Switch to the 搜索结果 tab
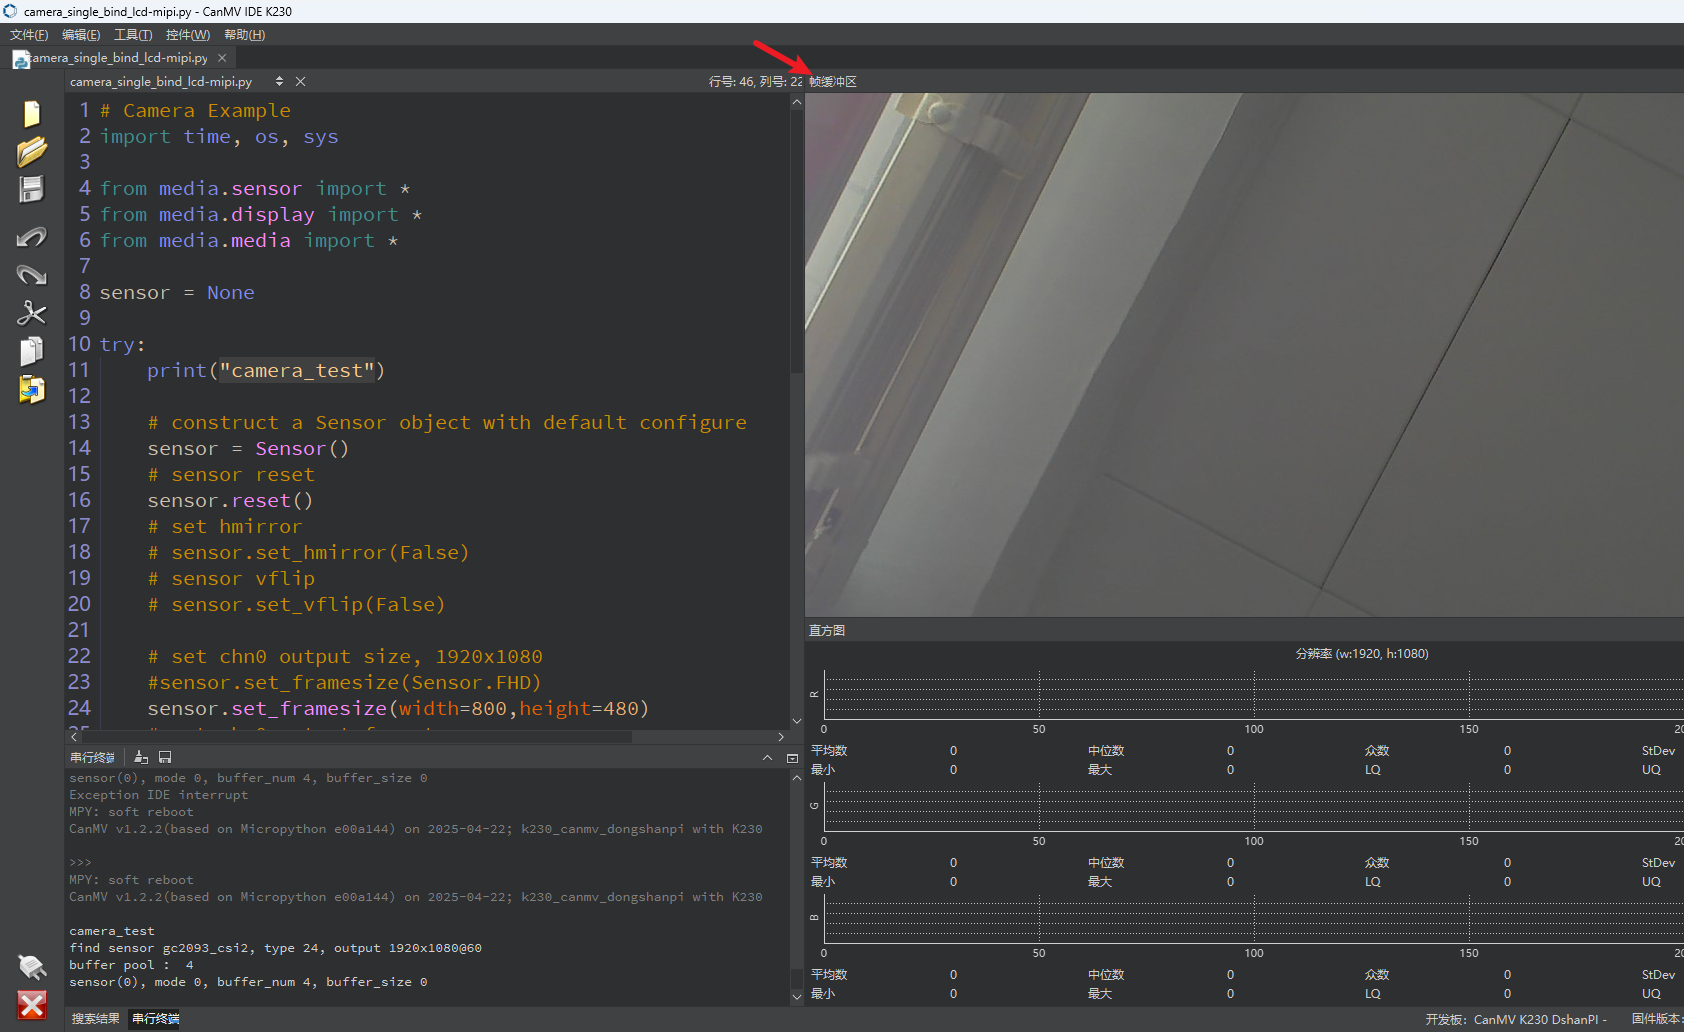The height and width of the screenshot is (1032, 1684). 95,1019
